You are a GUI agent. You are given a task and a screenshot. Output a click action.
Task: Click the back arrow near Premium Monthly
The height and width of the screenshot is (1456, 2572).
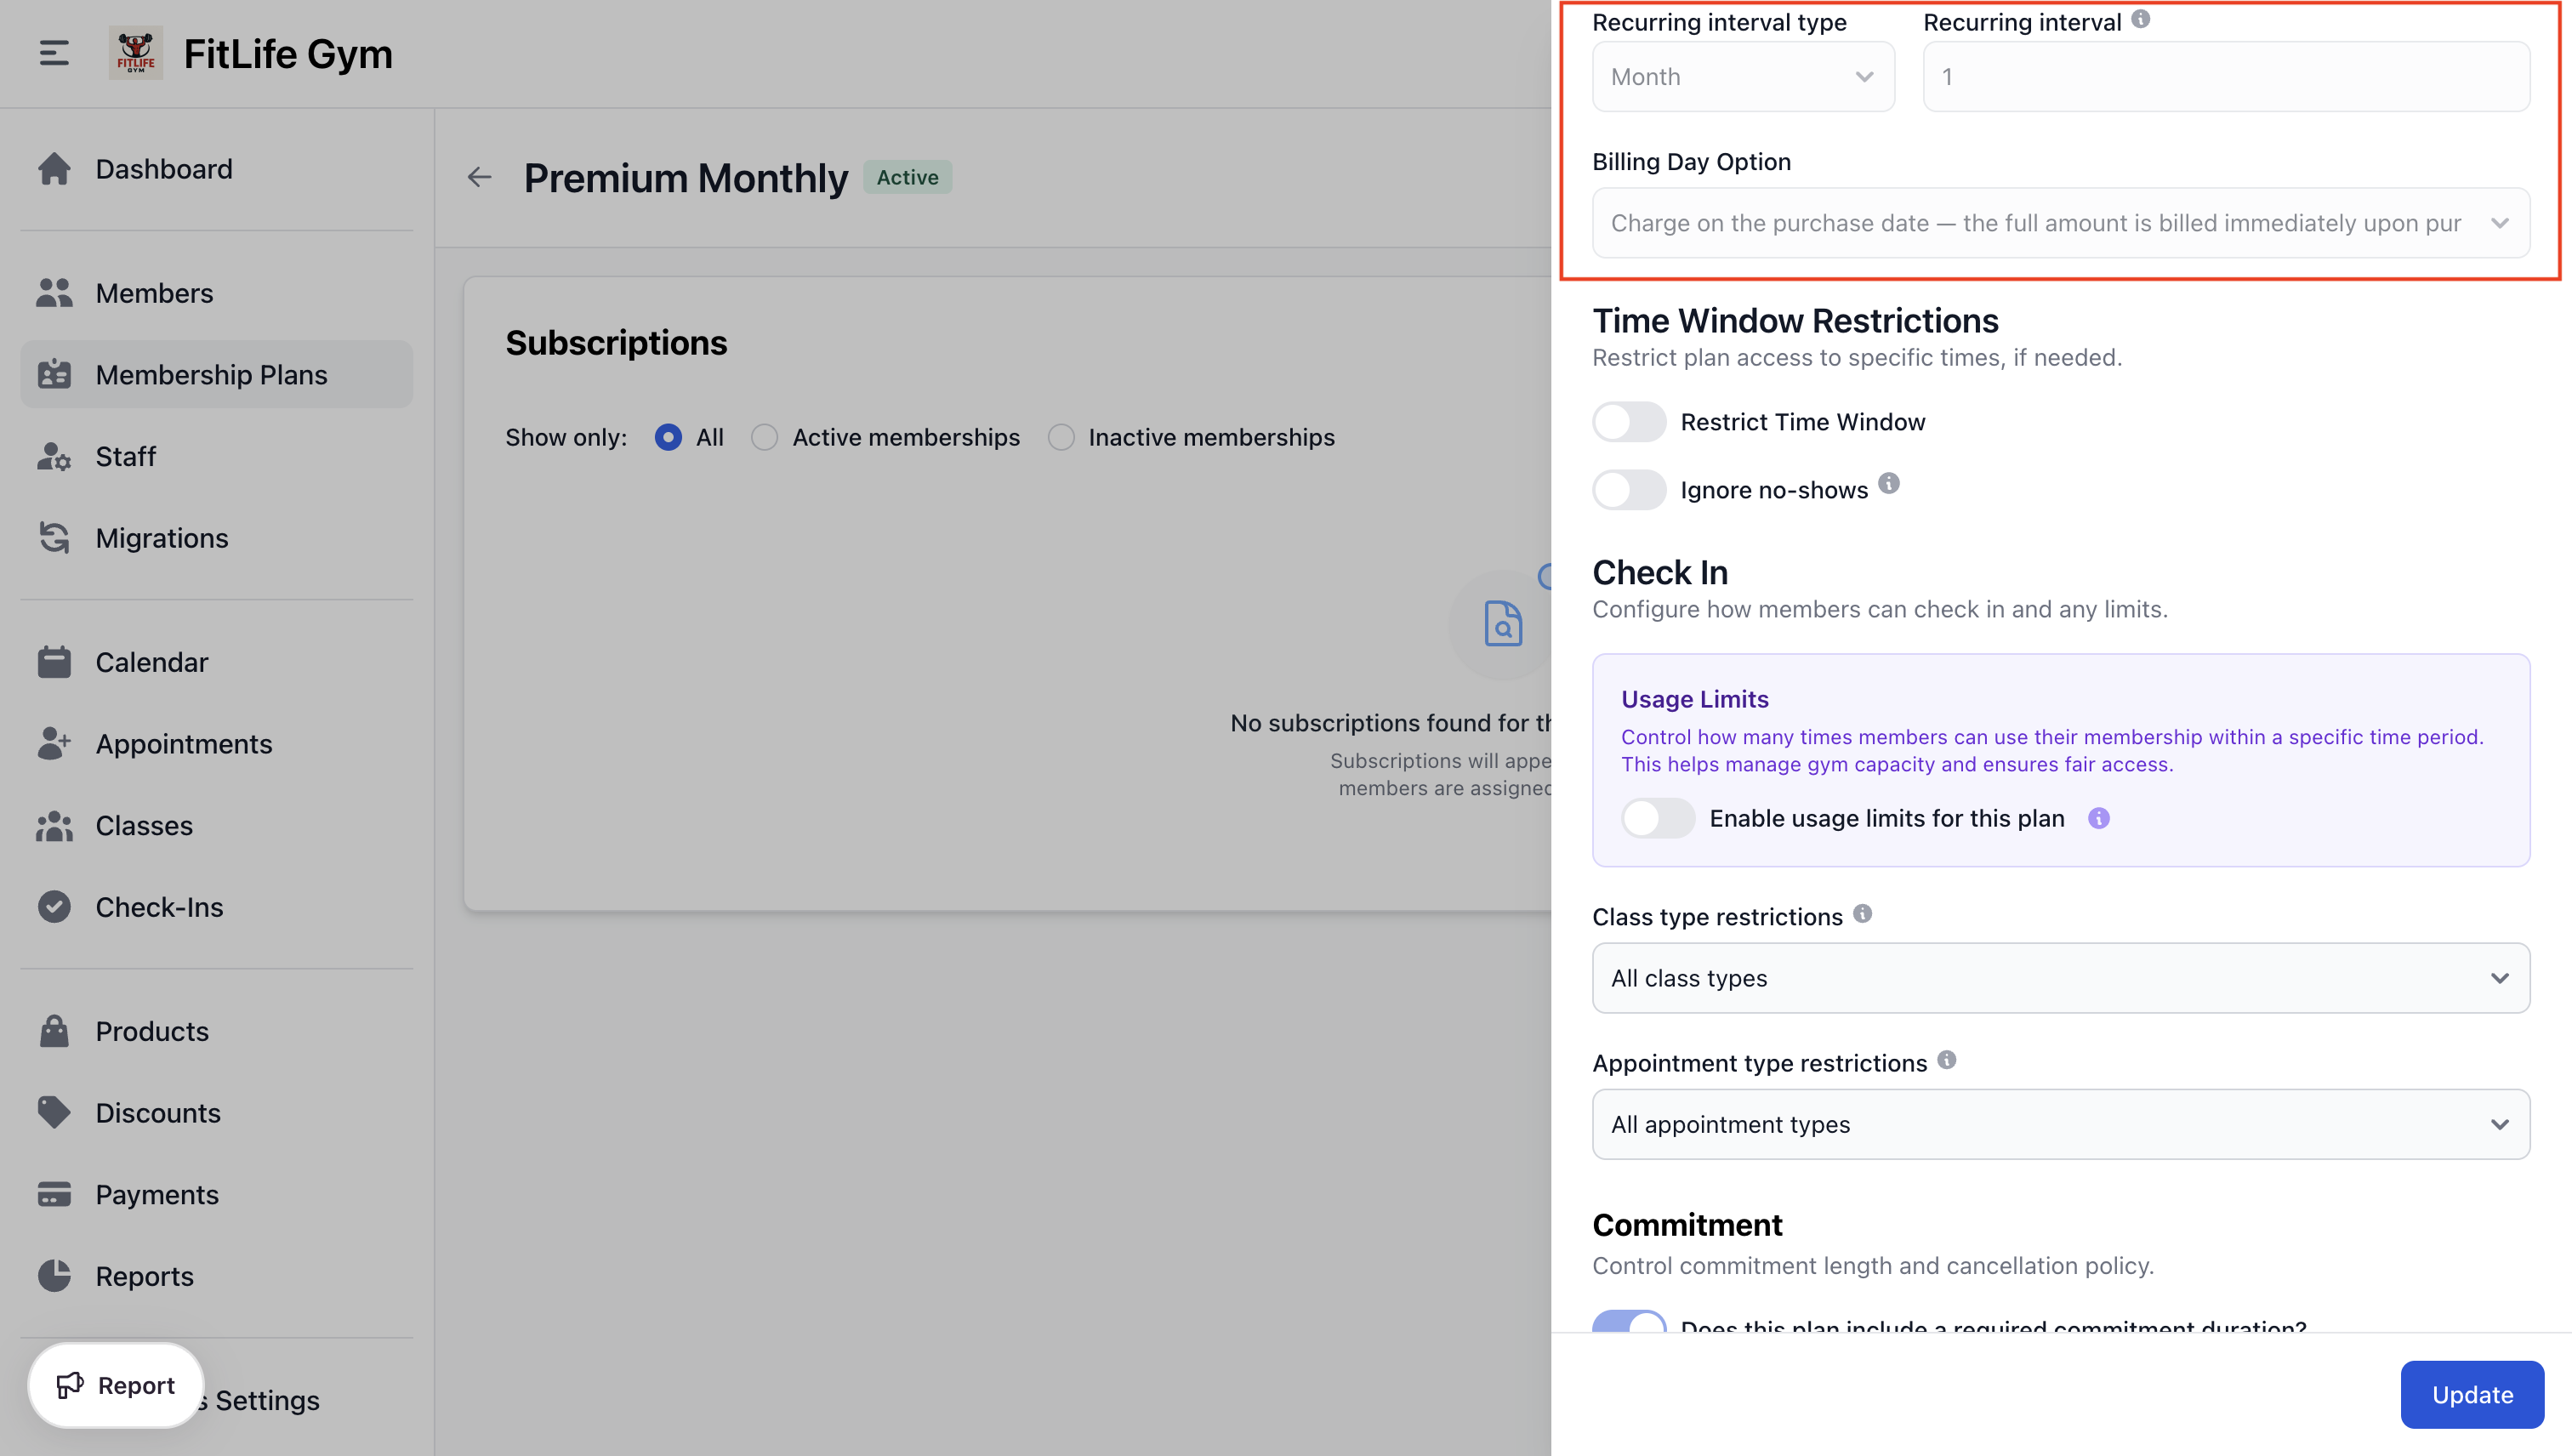pyautogui.click(x=479, y=177)
